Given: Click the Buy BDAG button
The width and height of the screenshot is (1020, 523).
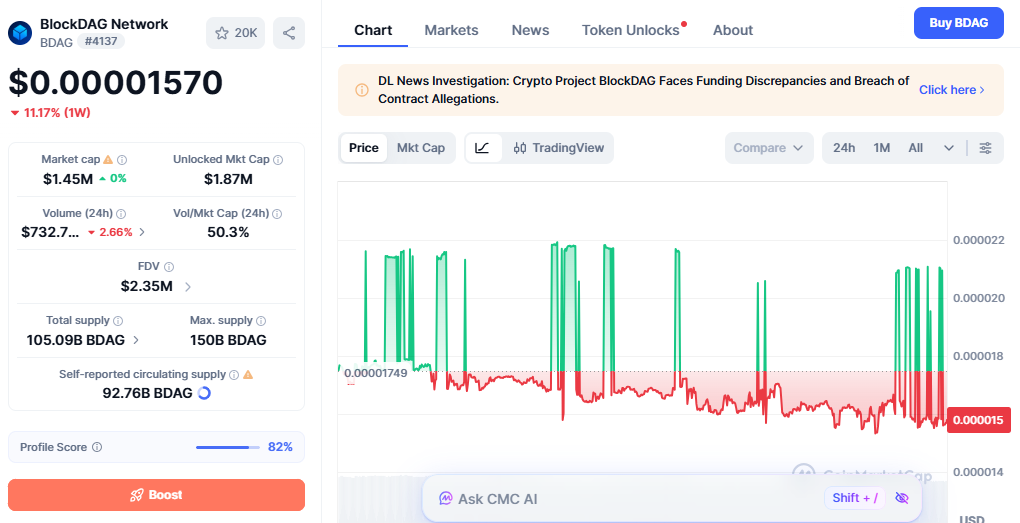Looking at the screenshot, I should coord(958,23).
